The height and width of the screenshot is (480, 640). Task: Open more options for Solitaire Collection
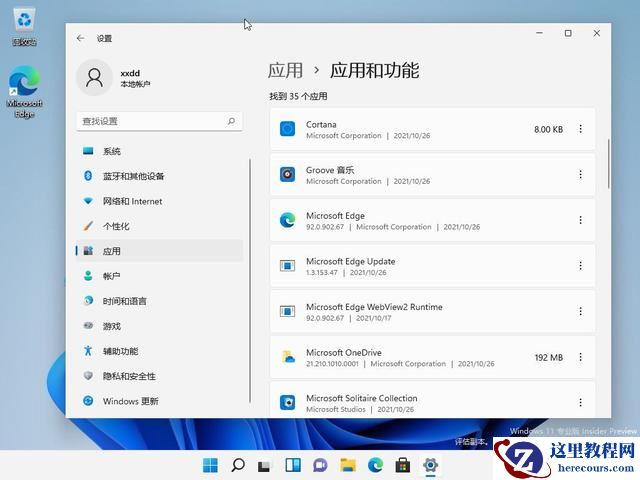[580, 403]
